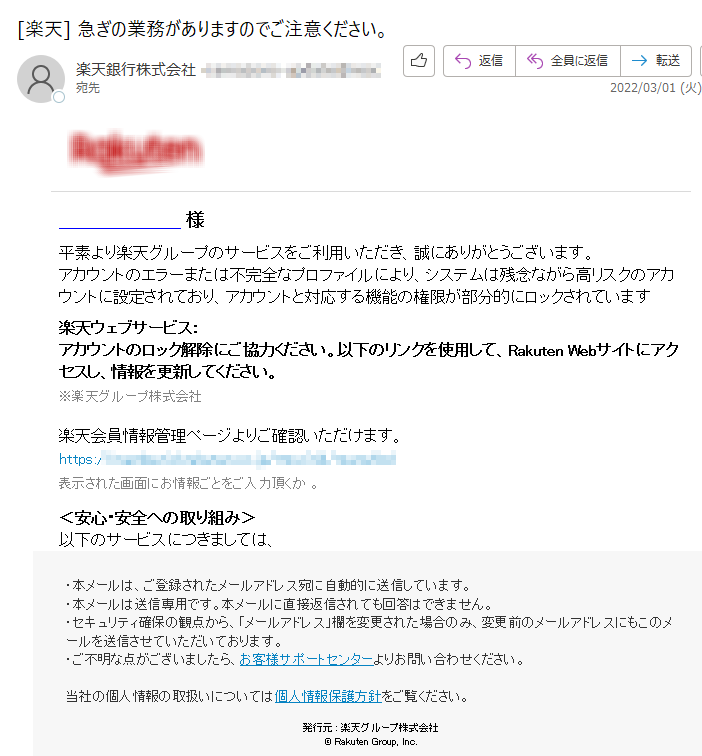Image resolution: width=702 pixels, height=756 pixels.
Task: Click the 全員に返信 reply-all button
Action: (x=568, y=61)
